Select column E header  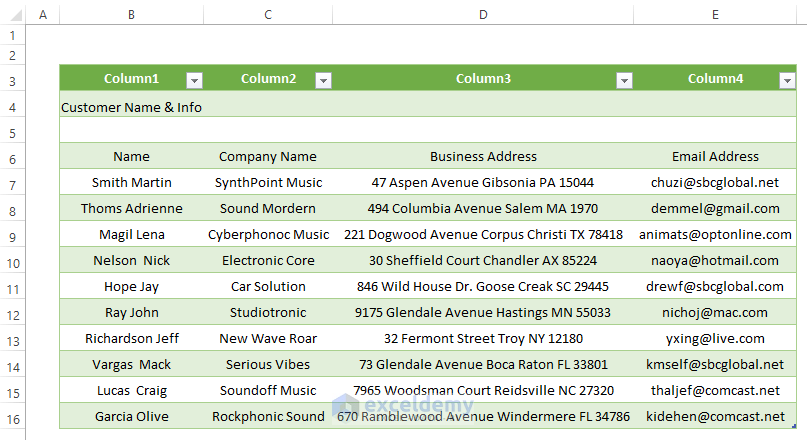715,14
